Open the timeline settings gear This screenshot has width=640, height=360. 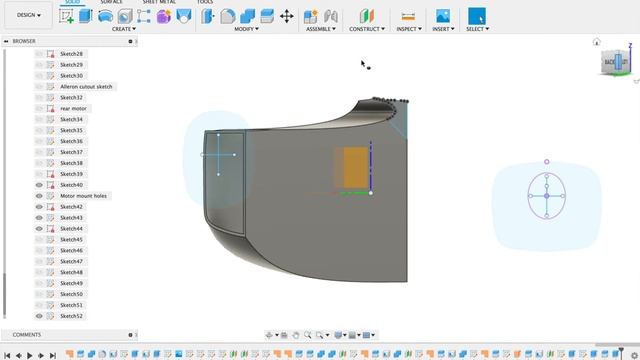click(634, 356)
